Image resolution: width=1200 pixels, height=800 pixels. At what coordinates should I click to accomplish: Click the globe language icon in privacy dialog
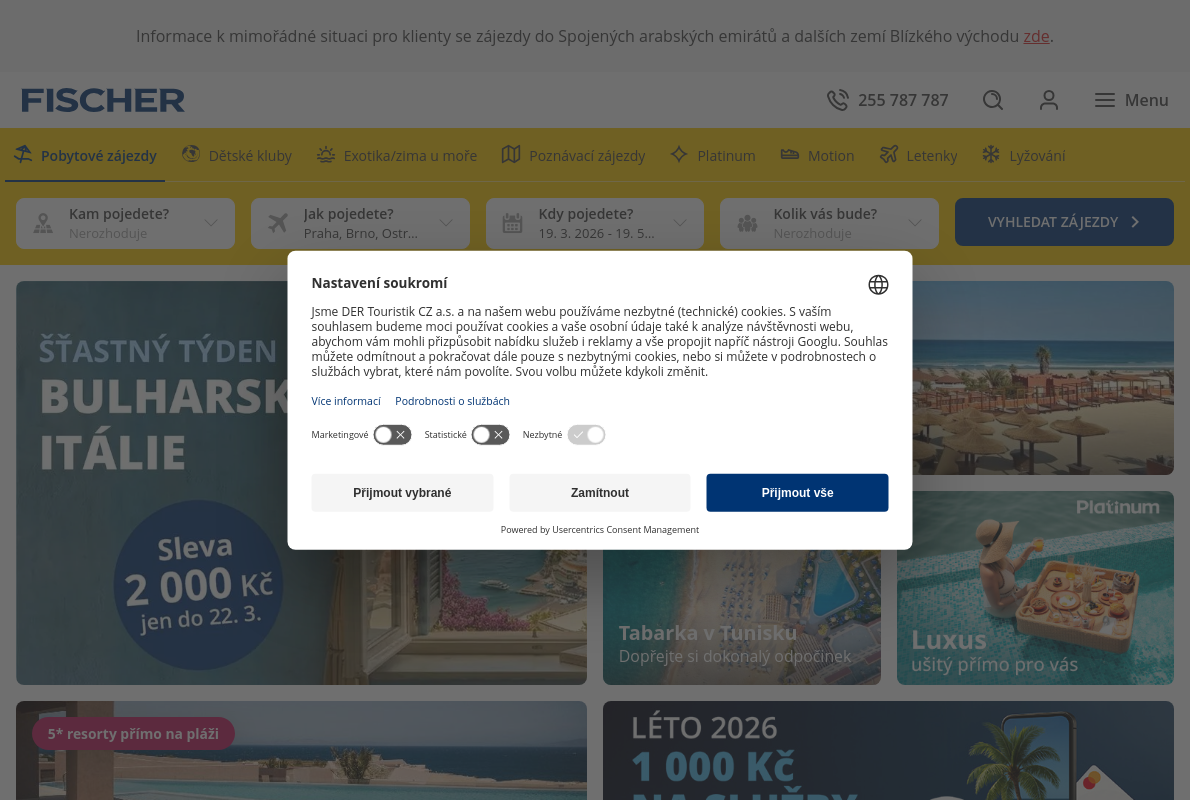[878, 285]
